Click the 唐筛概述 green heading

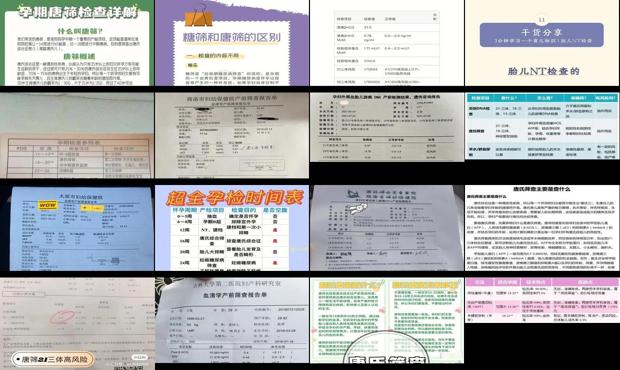click(79, 57)
